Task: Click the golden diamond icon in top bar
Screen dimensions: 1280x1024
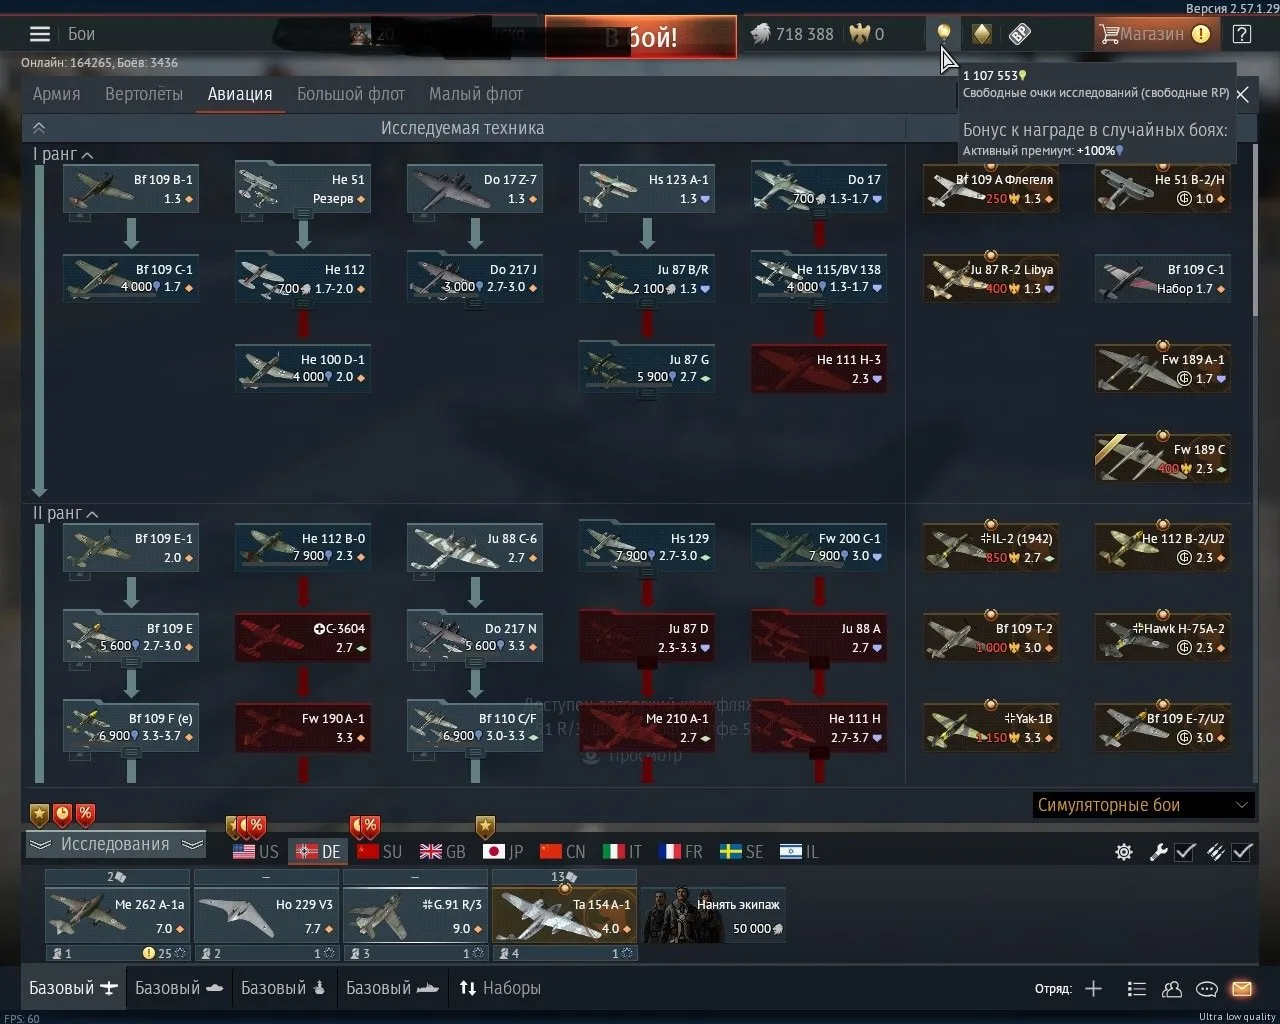Action: 982,34
